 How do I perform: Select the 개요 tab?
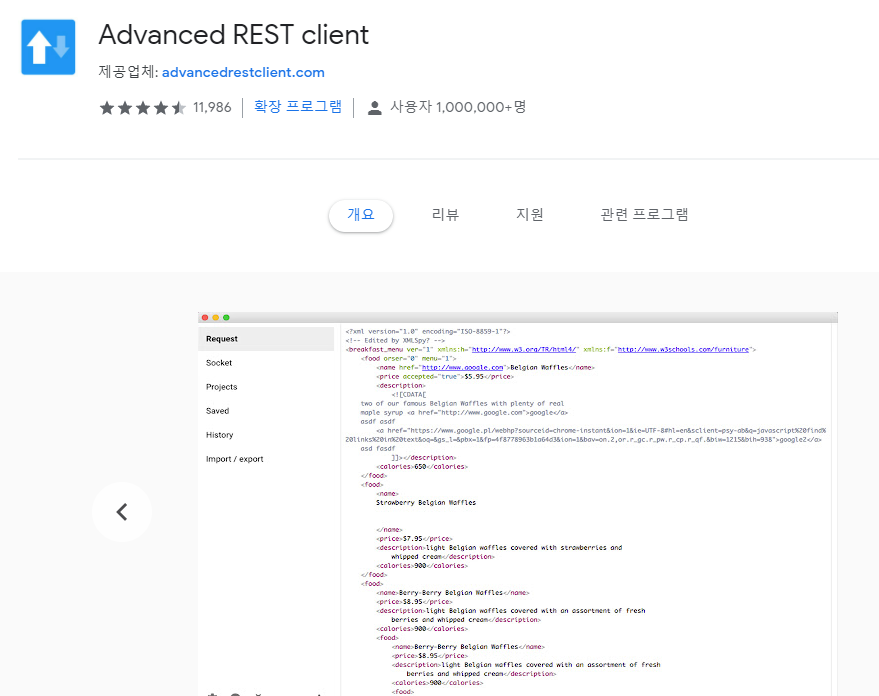(x=360, y=215)
